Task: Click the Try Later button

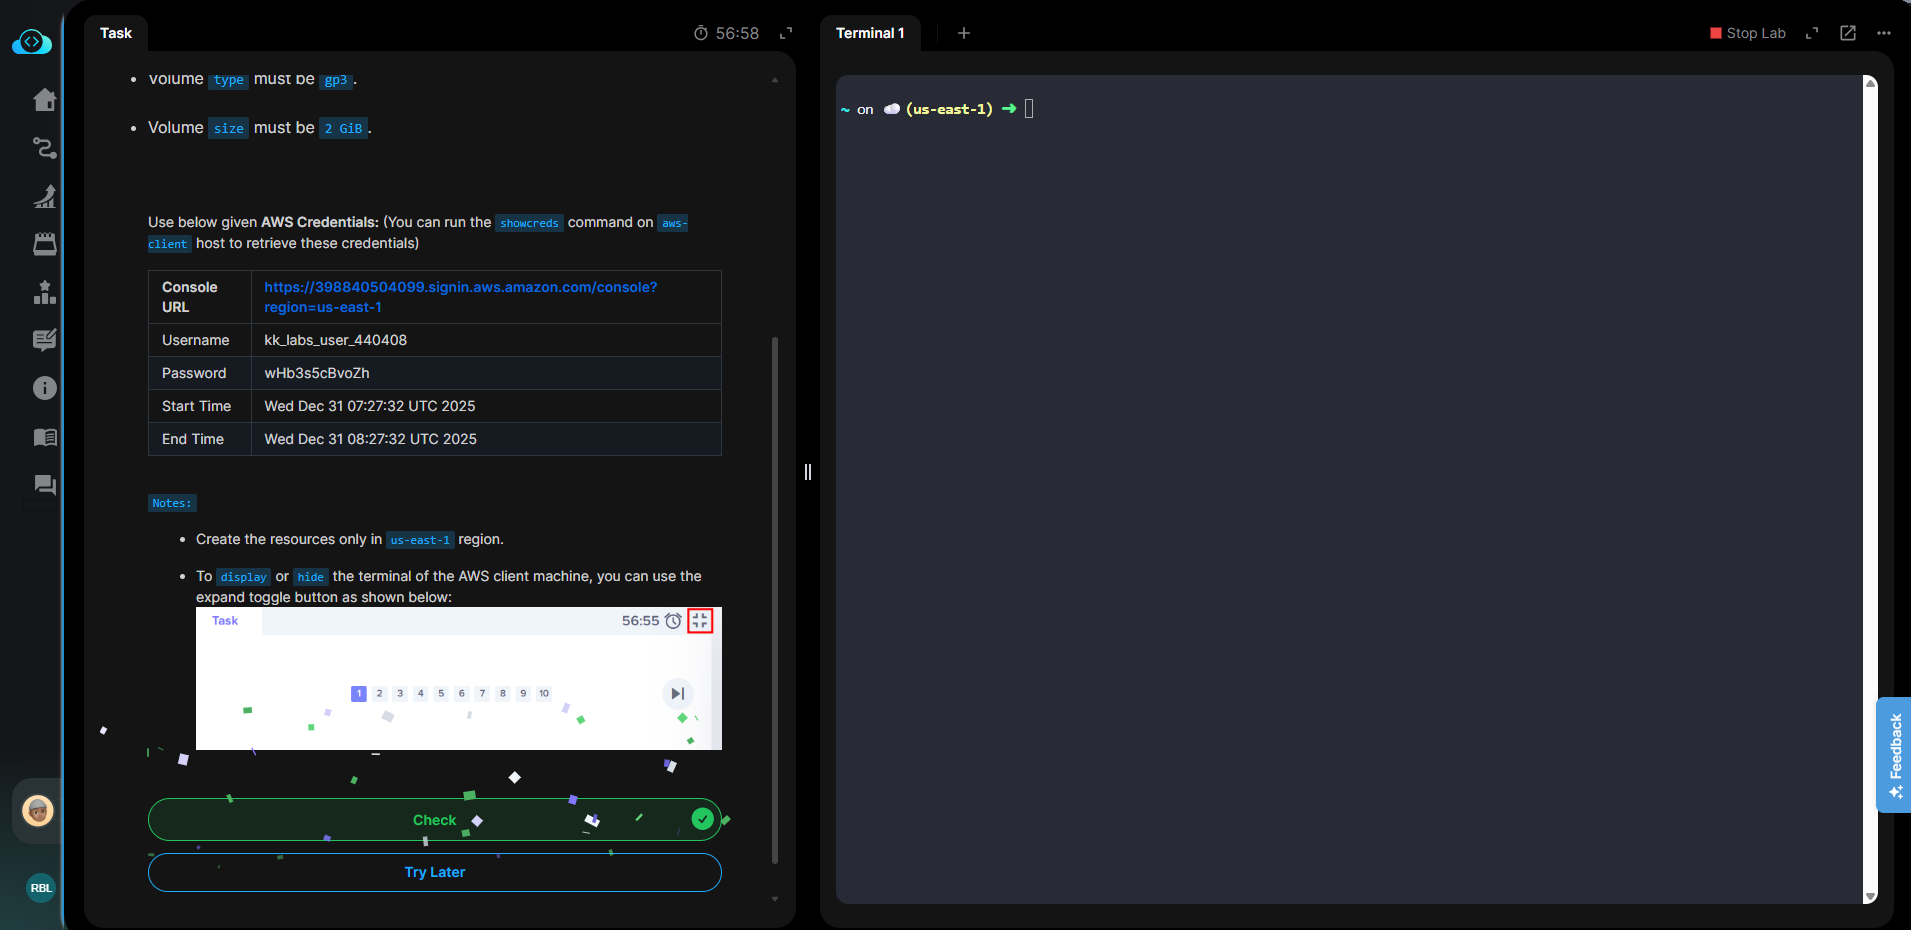Action: (x=435, y=872)
